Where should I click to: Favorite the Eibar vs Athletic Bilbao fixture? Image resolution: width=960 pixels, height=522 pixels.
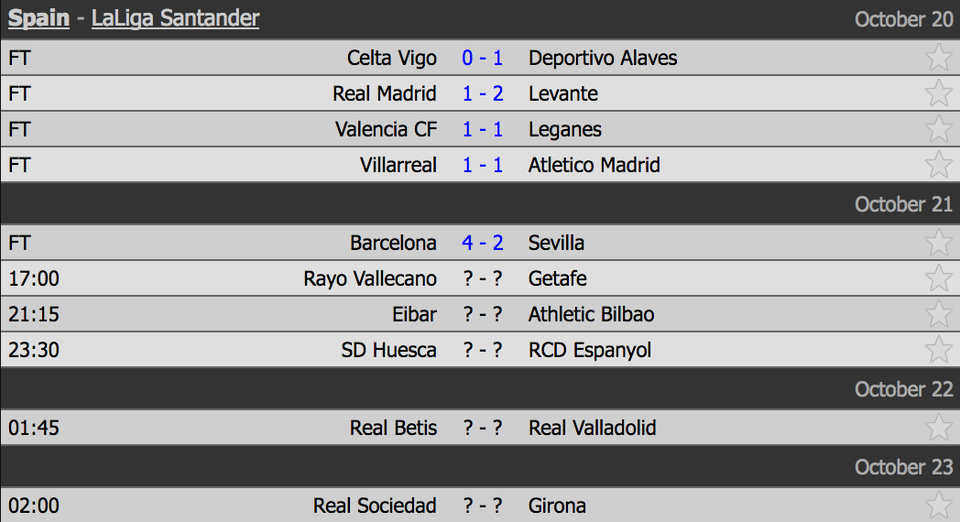(x=938, y=313)
